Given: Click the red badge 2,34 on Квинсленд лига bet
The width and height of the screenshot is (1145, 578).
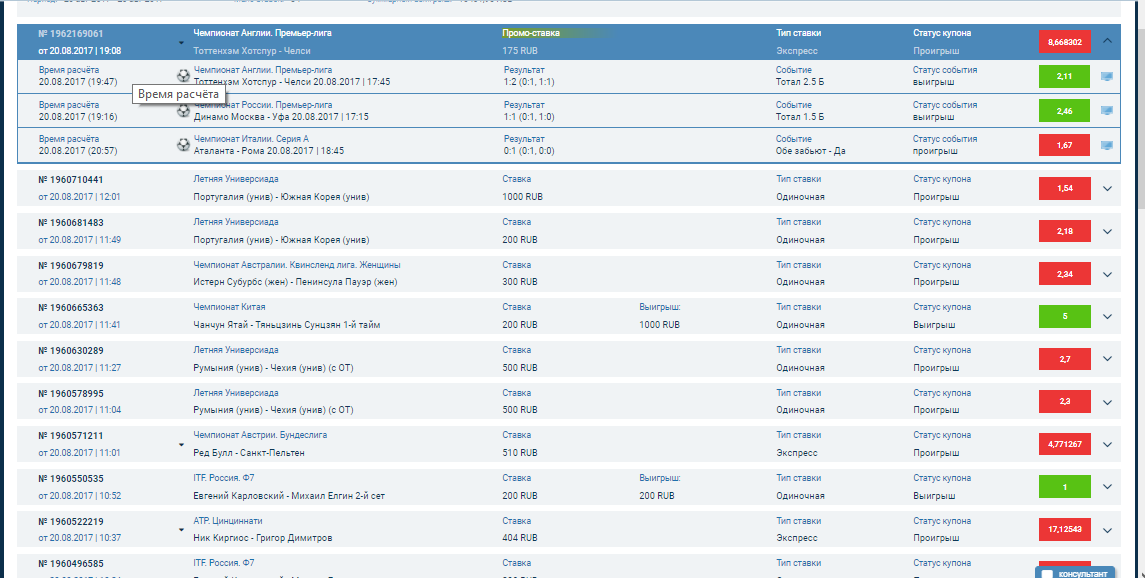Looking at the screenshot, I should [x=1064, y=273].
